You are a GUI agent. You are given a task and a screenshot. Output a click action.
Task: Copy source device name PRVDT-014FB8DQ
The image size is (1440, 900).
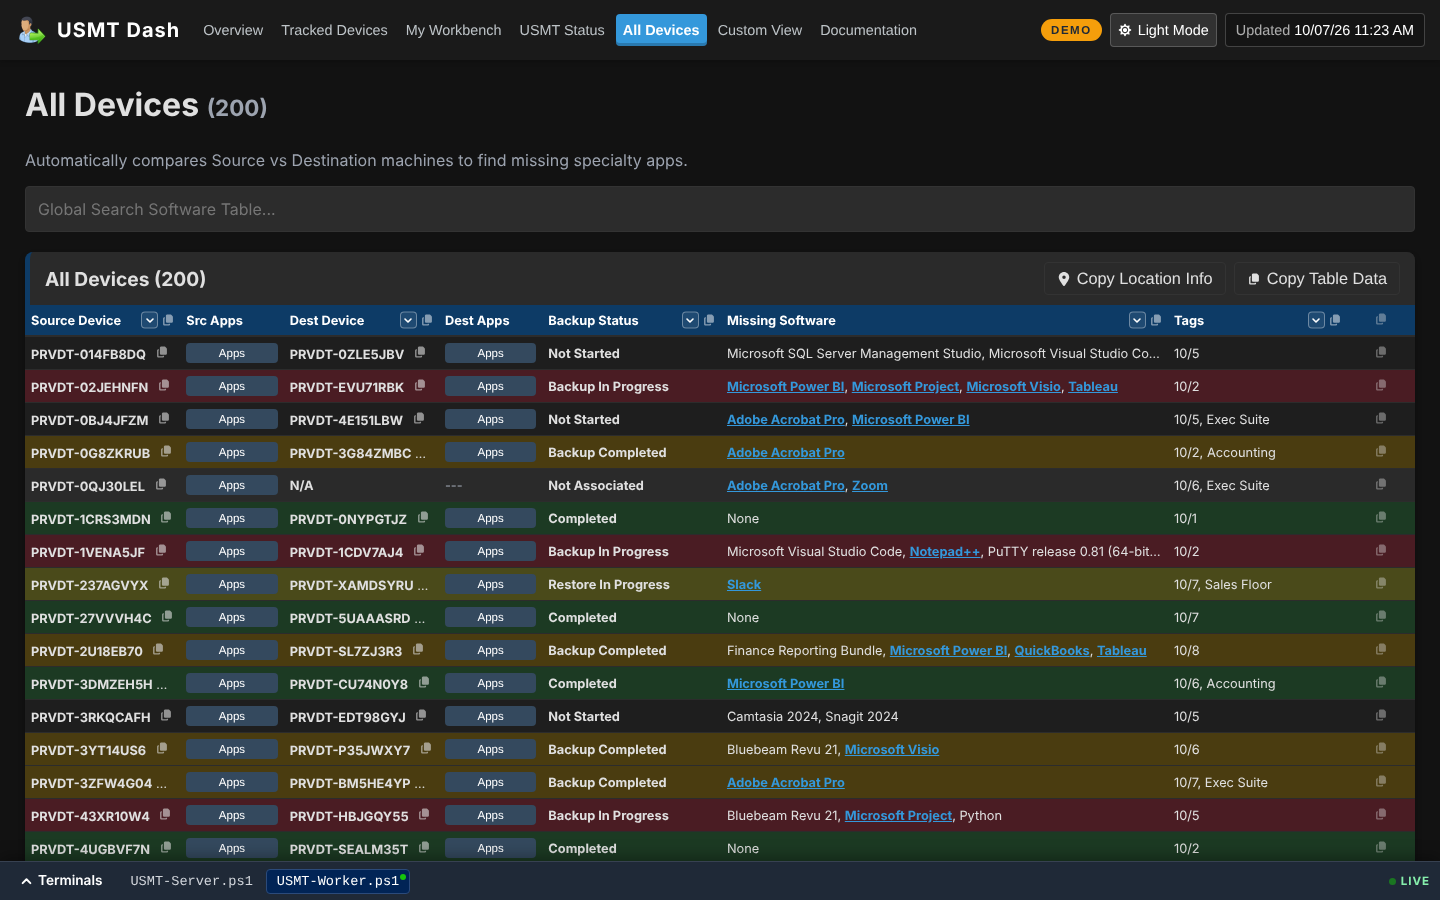point(162,353)
